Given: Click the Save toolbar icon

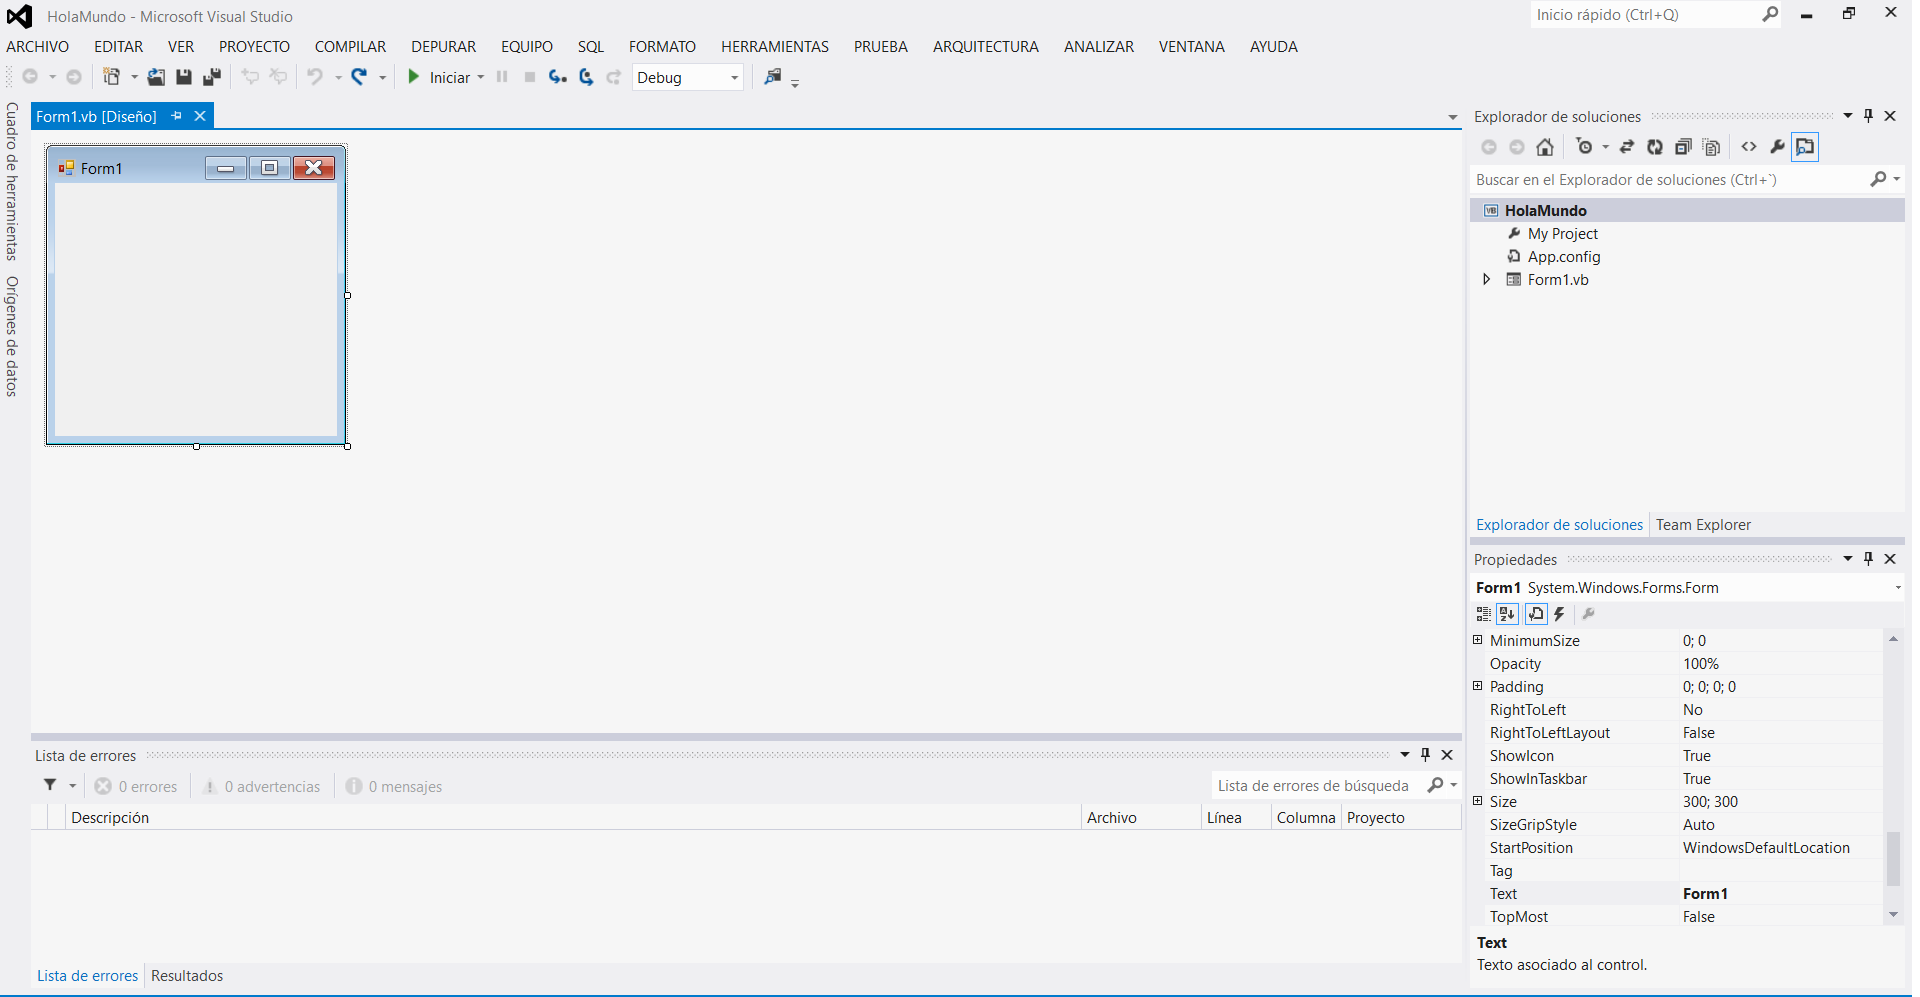Looking at the screenshot, I should [x=184, y=77].
